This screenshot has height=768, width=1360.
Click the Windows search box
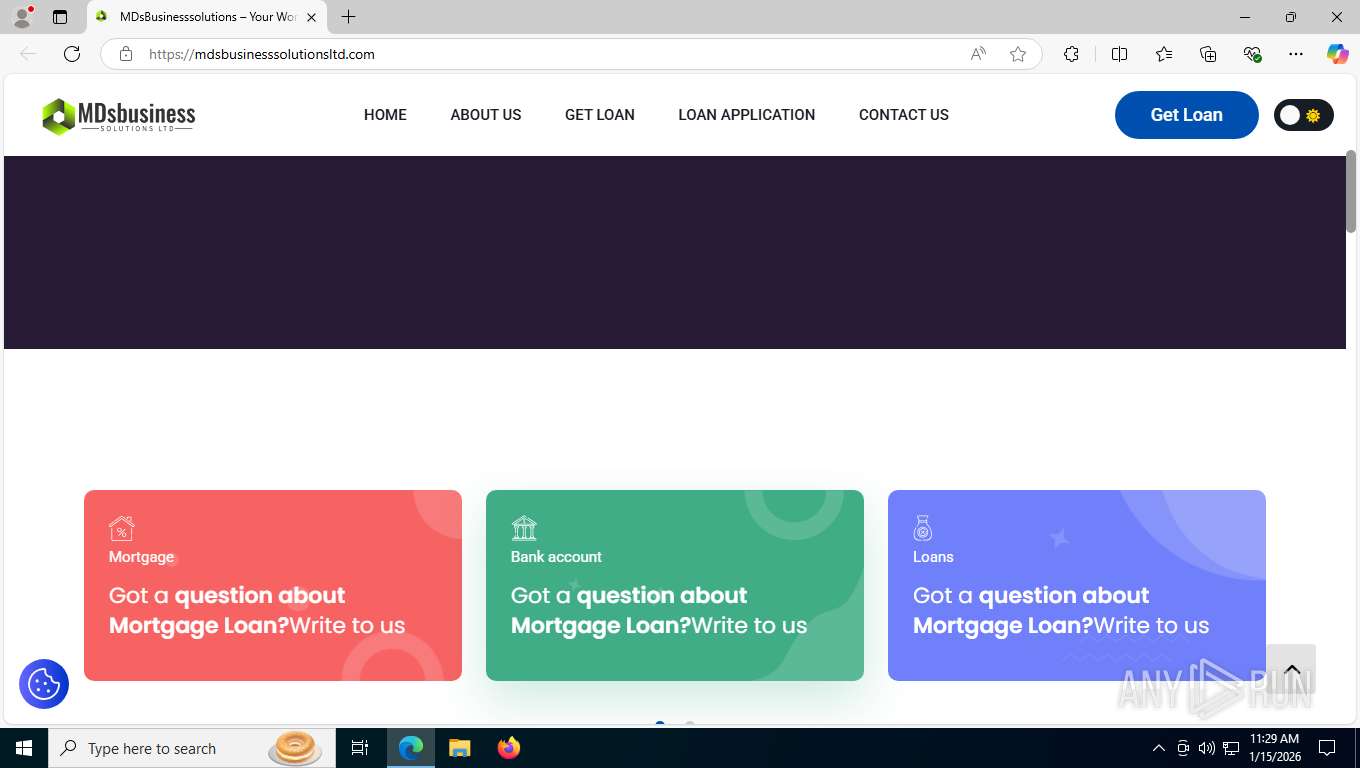tap(190, 748)
